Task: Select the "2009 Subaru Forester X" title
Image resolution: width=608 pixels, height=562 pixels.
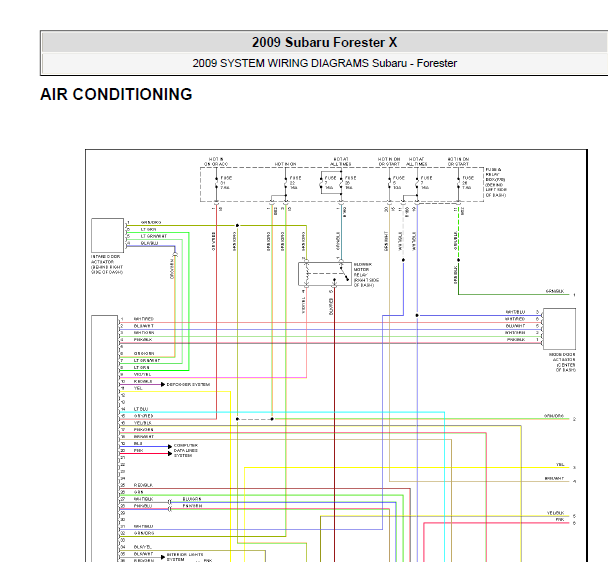Action: (325, 42)
